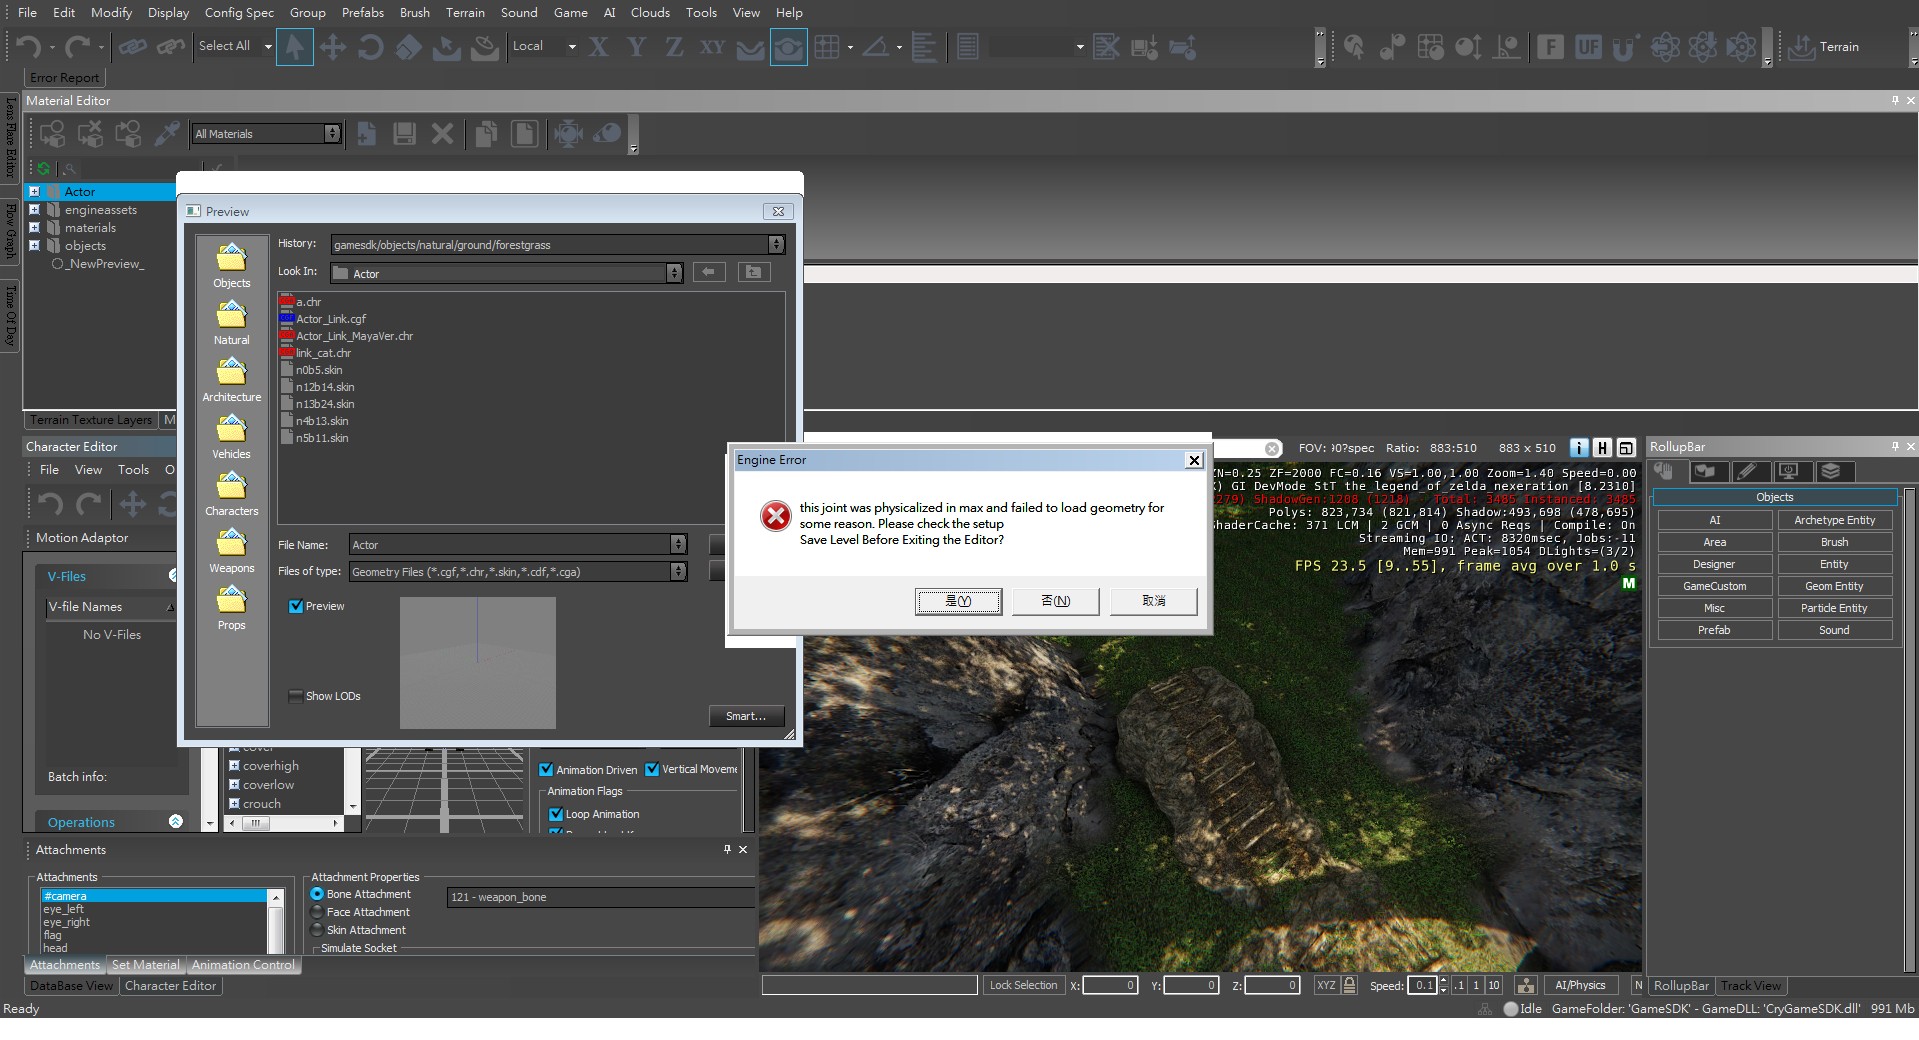Viewport: 1919px width, 1040px height.
Task: Activate the Select Object arrow tool
Action: 294,47
